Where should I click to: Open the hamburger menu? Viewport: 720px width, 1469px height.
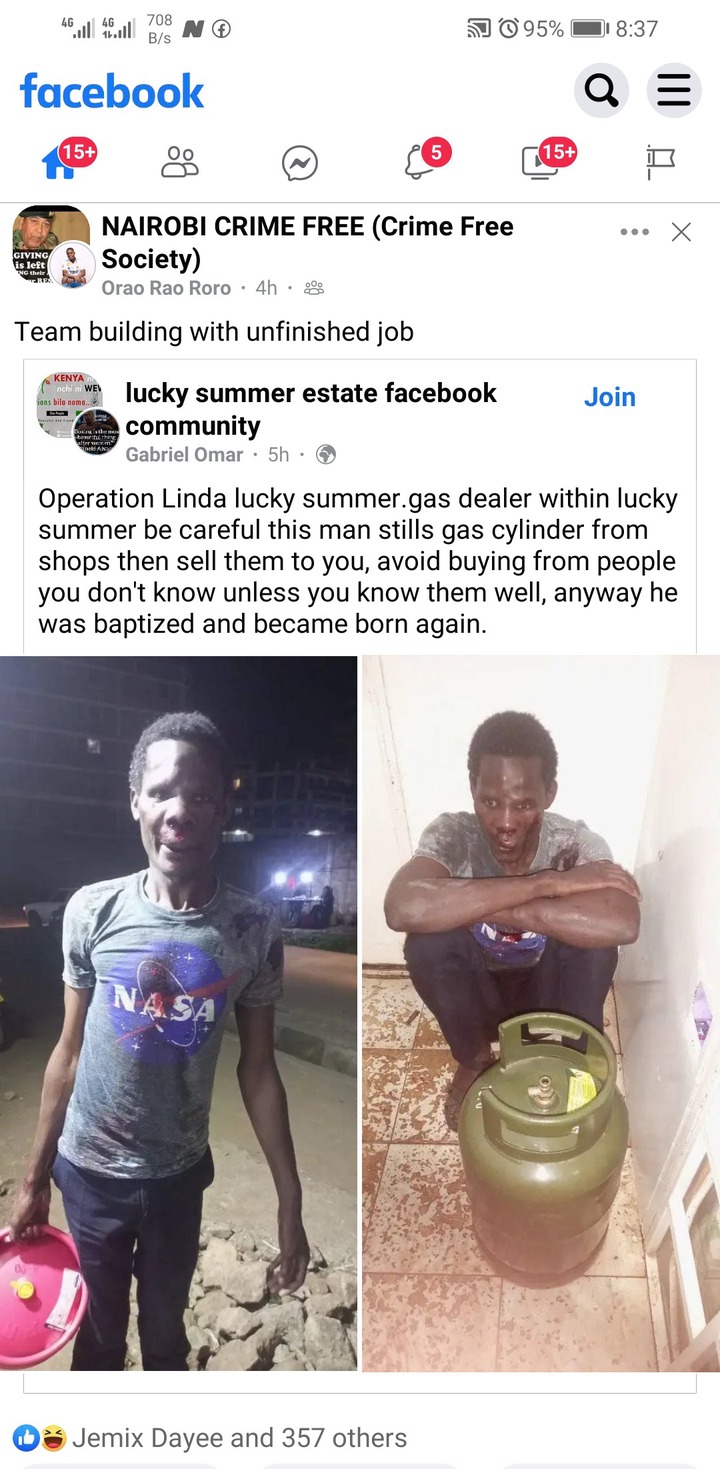674,91
